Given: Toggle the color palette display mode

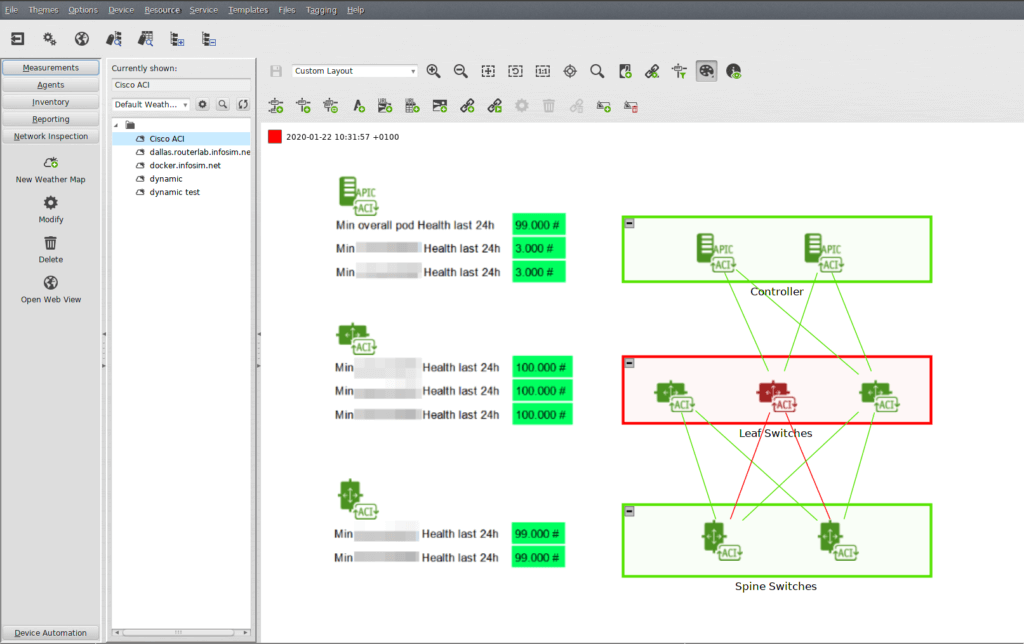Looking at the screenshot, I should coord(705,71).
